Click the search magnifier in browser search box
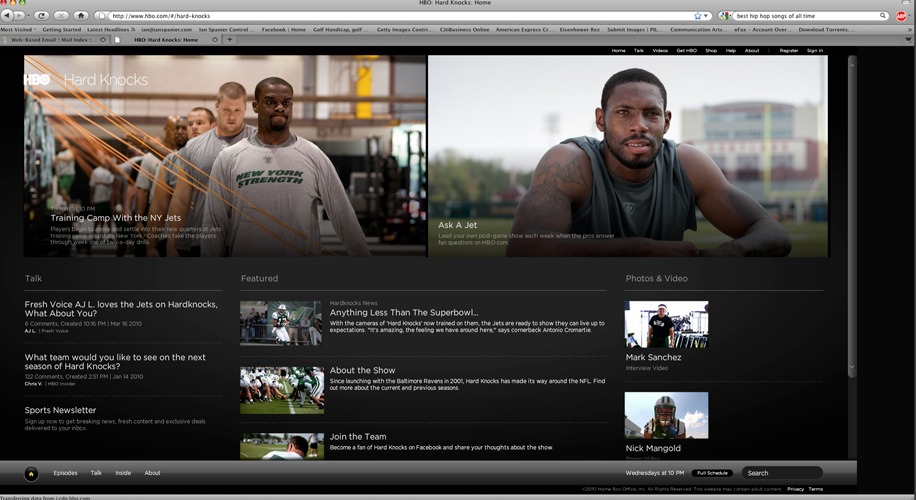 [x=883, y=16]
